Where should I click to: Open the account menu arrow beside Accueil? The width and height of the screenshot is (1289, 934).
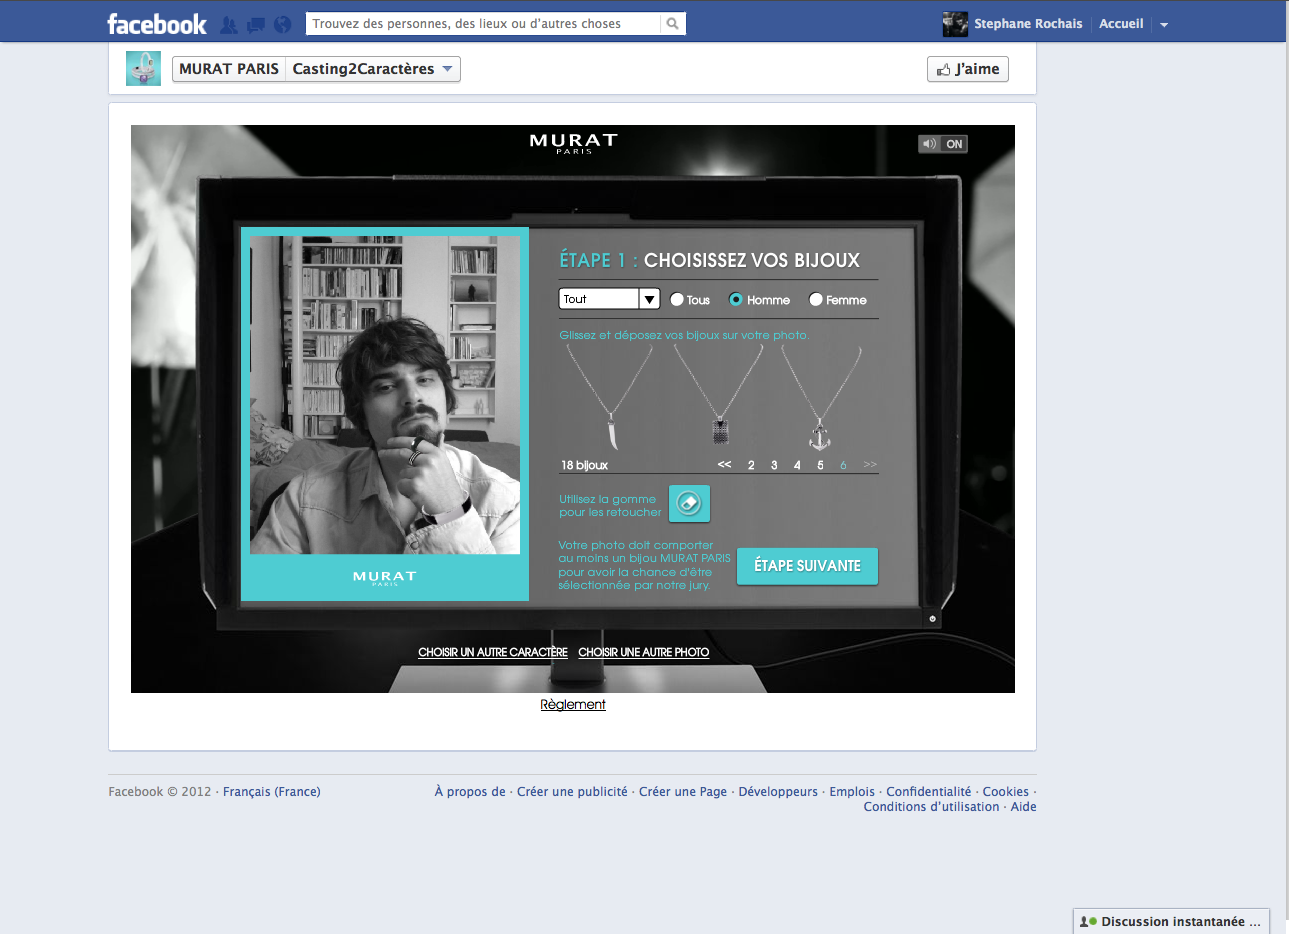(x=1164, y=25)
